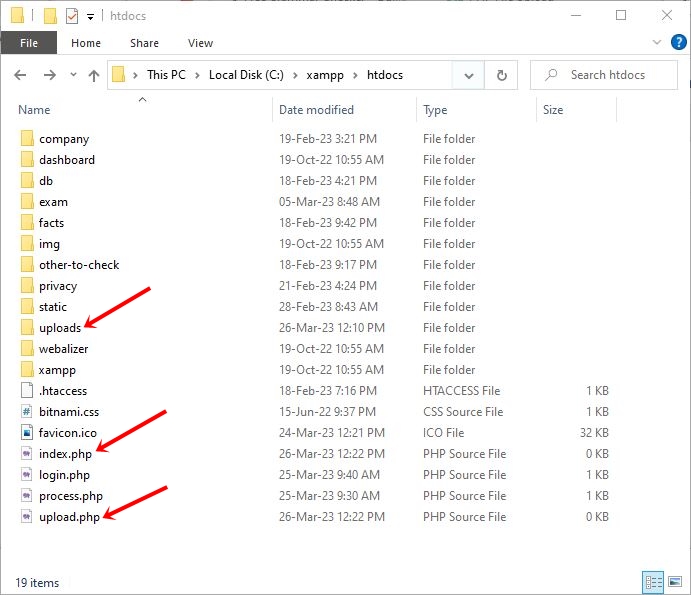
Task: Click the 'index.php' file name
Action: [x=65, y=454]
